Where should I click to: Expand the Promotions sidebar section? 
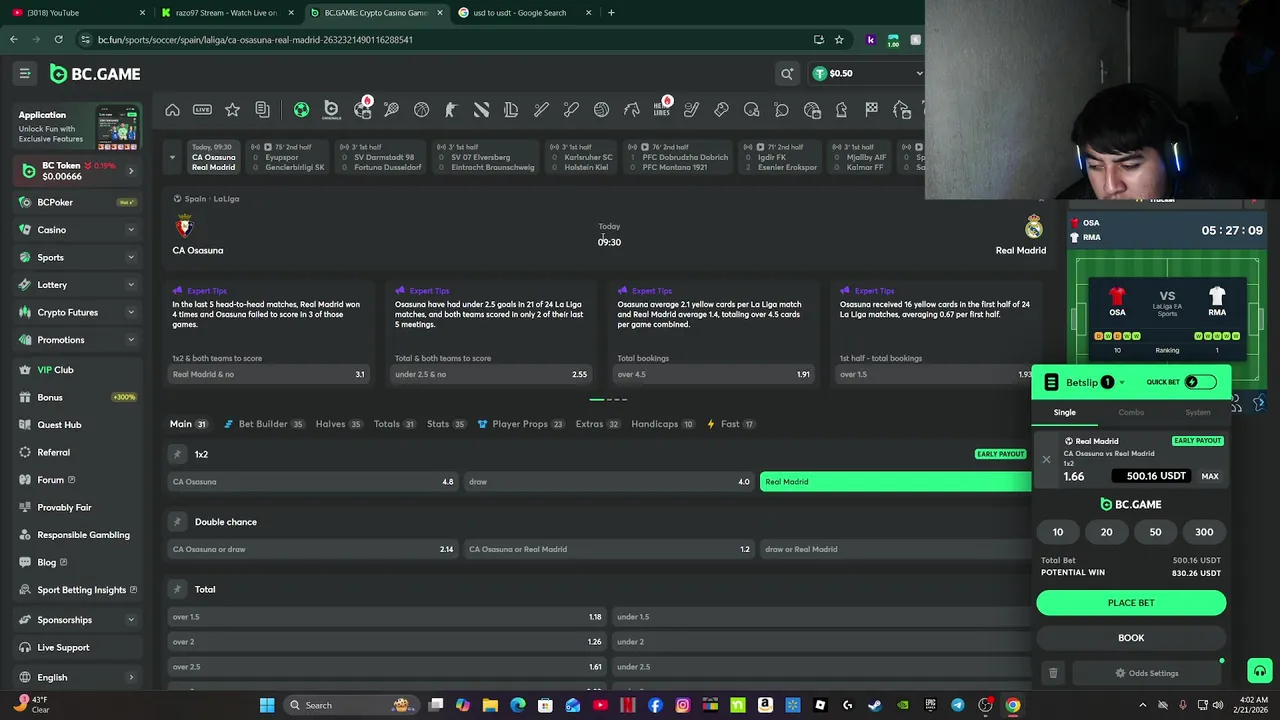pos(130,340)
